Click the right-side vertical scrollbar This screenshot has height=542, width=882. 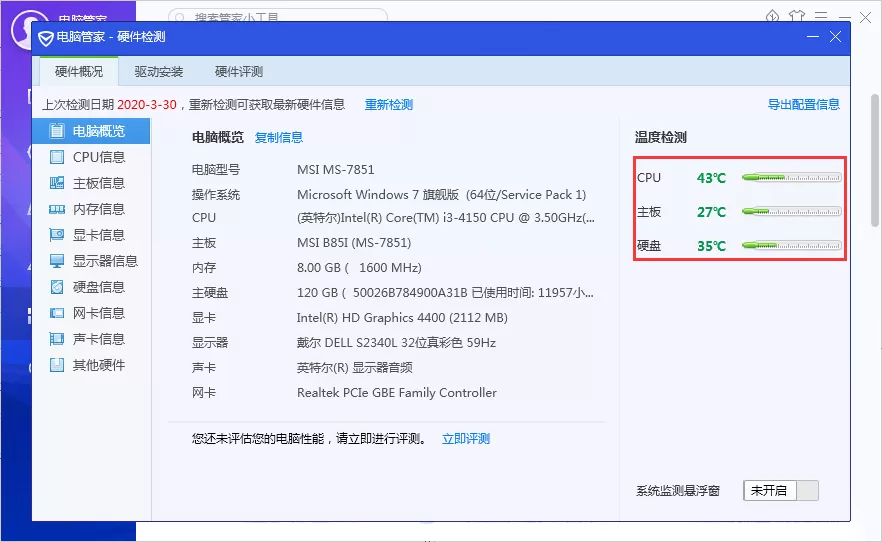pyautogui.click(x=874, y=160)
